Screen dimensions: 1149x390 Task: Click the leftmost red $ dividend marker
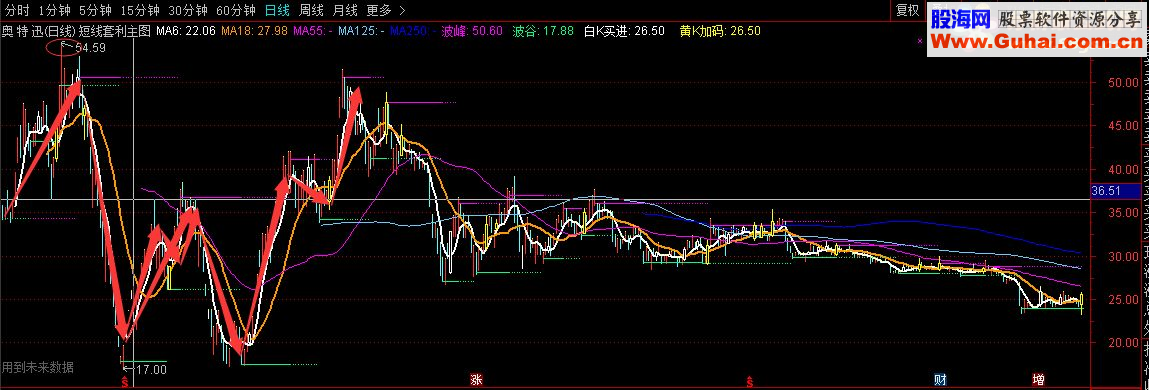pos(125,382)
